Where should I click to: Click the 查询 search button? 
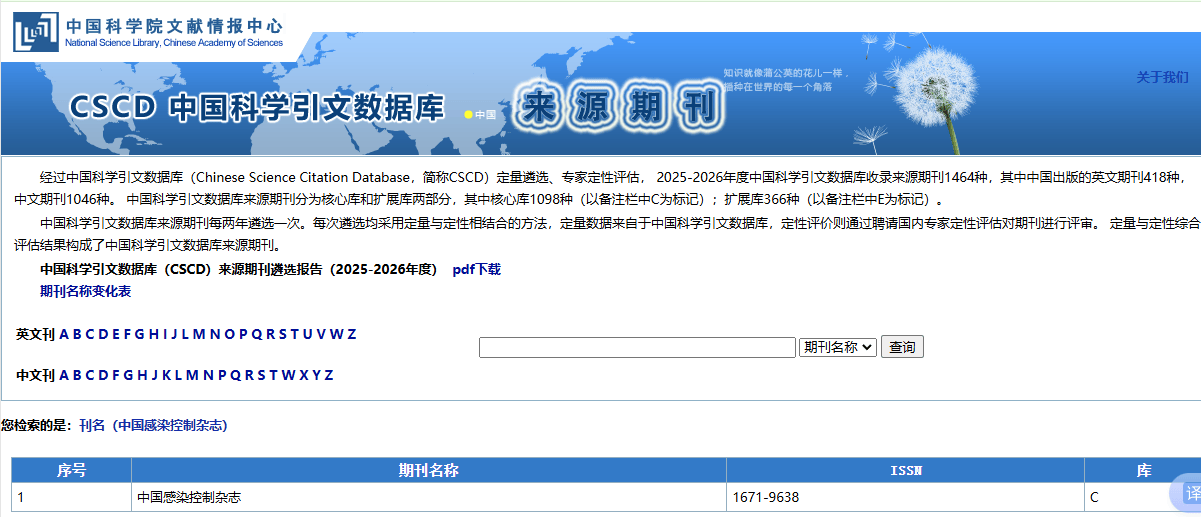pos(902,347)
